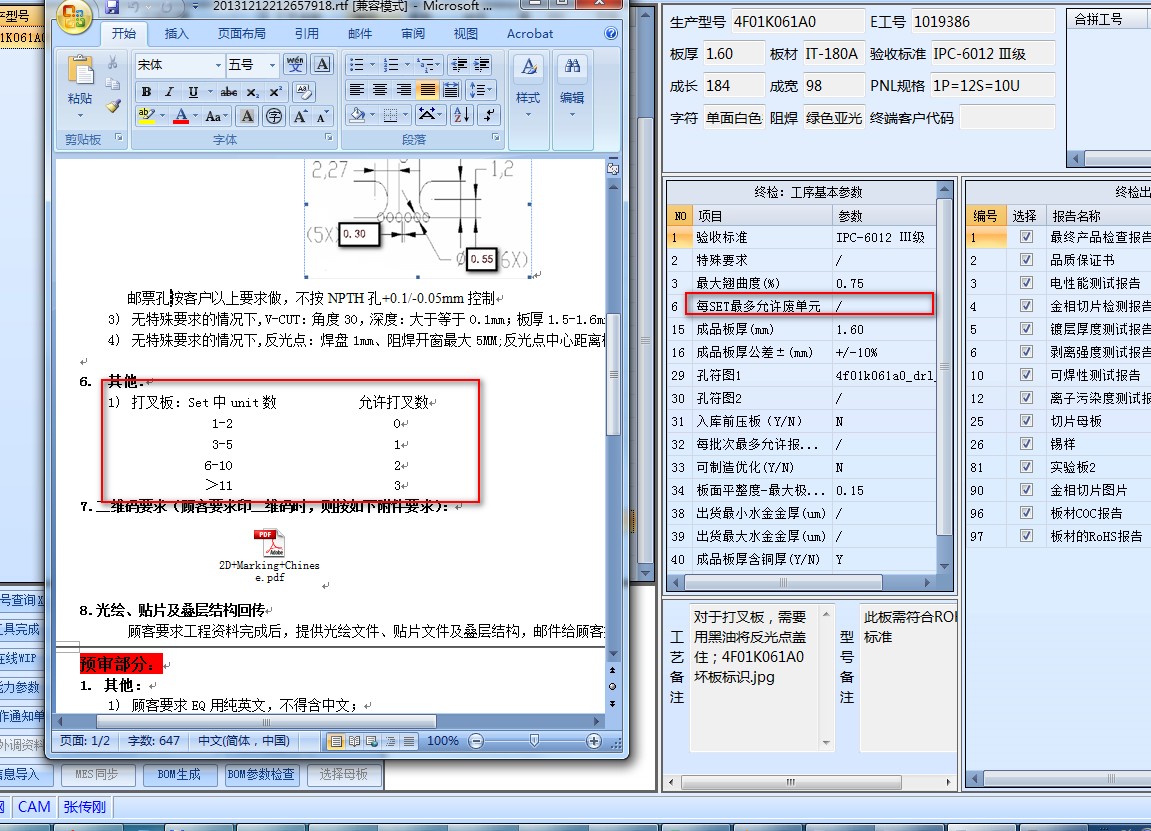1151x831 pixels.
Task: Open the bullet list style dropdown arrow
Action: (x=372, y=65)
